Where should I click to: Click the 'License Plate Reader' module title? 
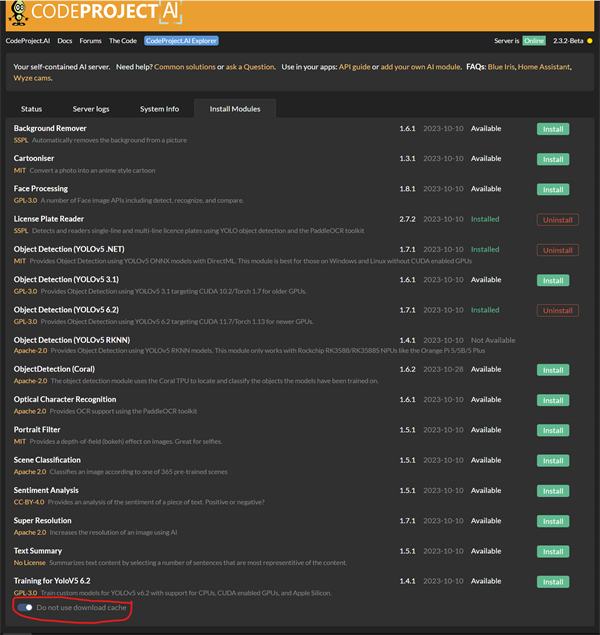(49, 219)
